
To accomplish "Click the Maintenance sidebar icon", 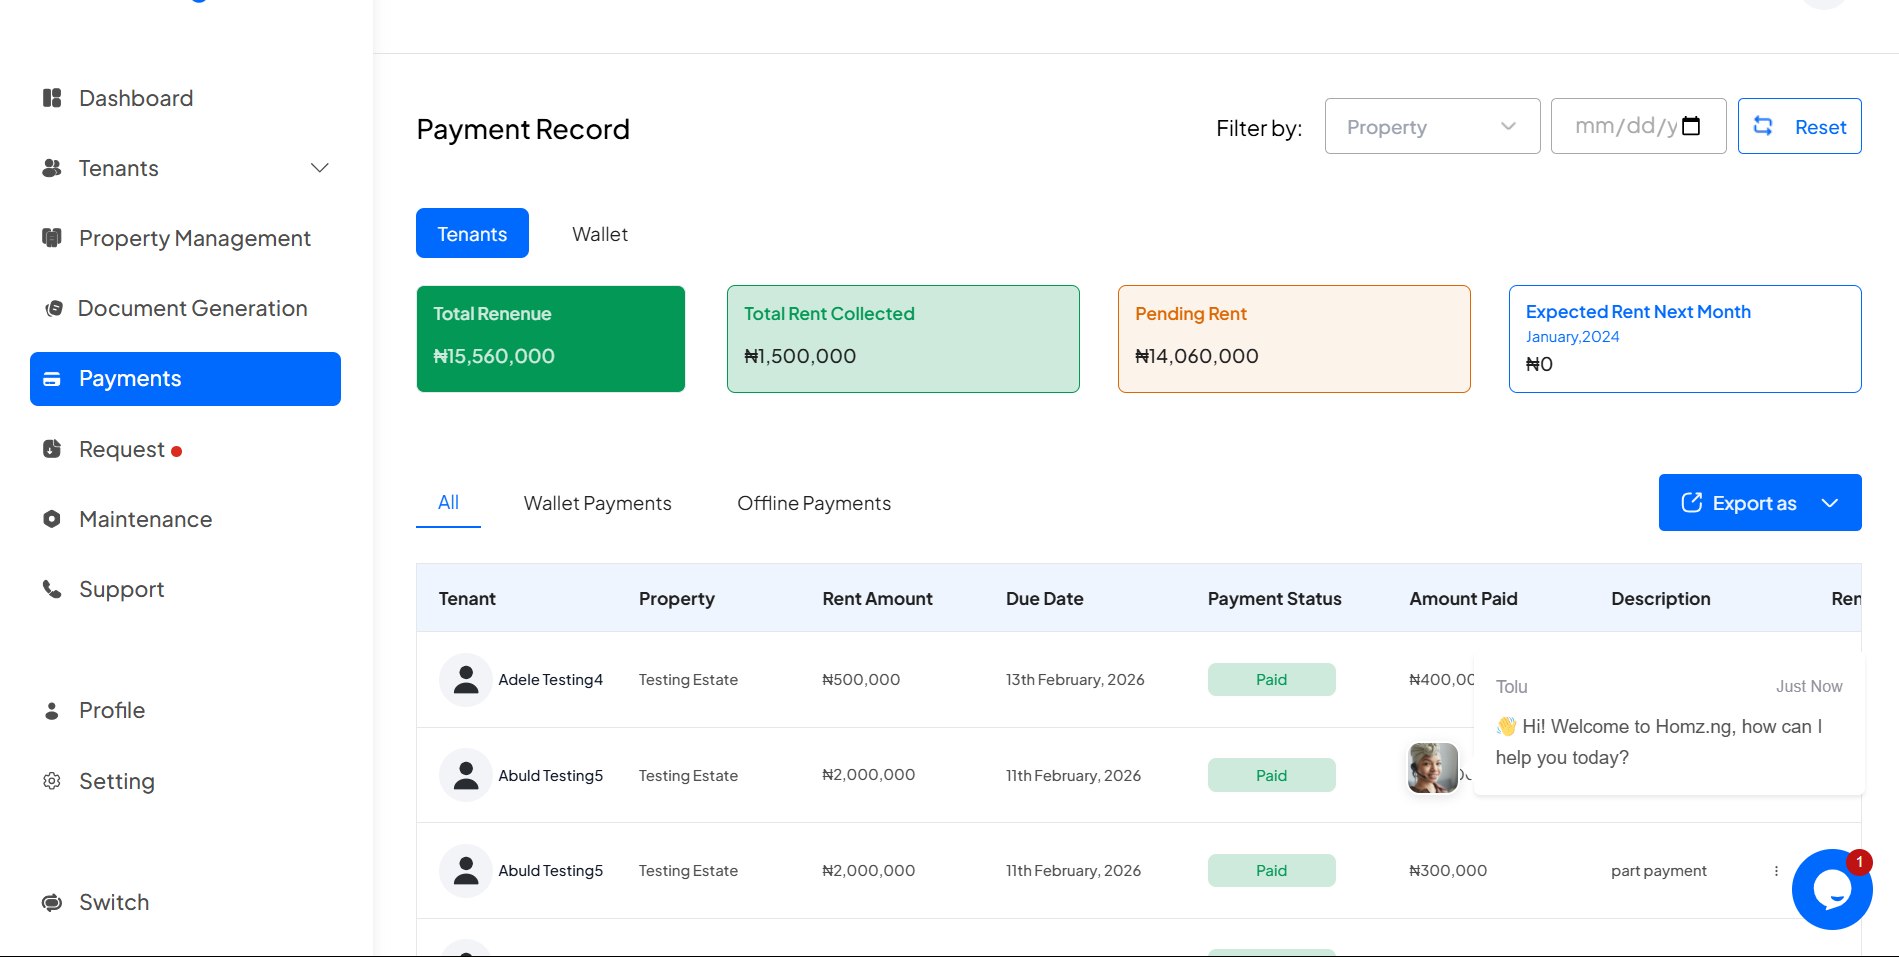I will pyautogui.click(x=52, y=519).
